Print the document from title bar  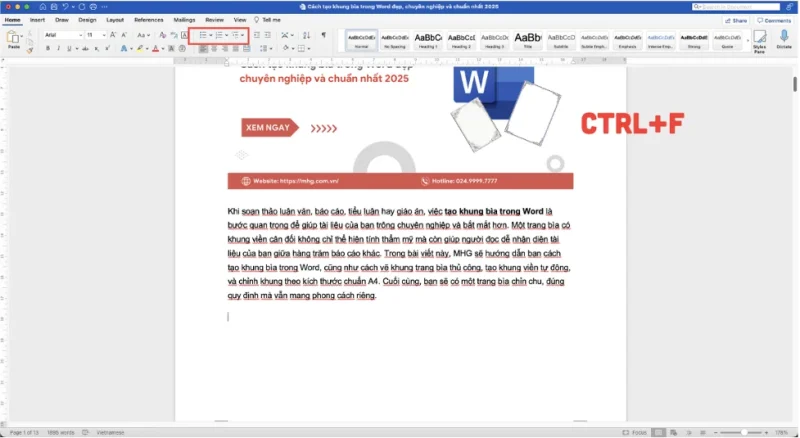click(x=93, y=7)
